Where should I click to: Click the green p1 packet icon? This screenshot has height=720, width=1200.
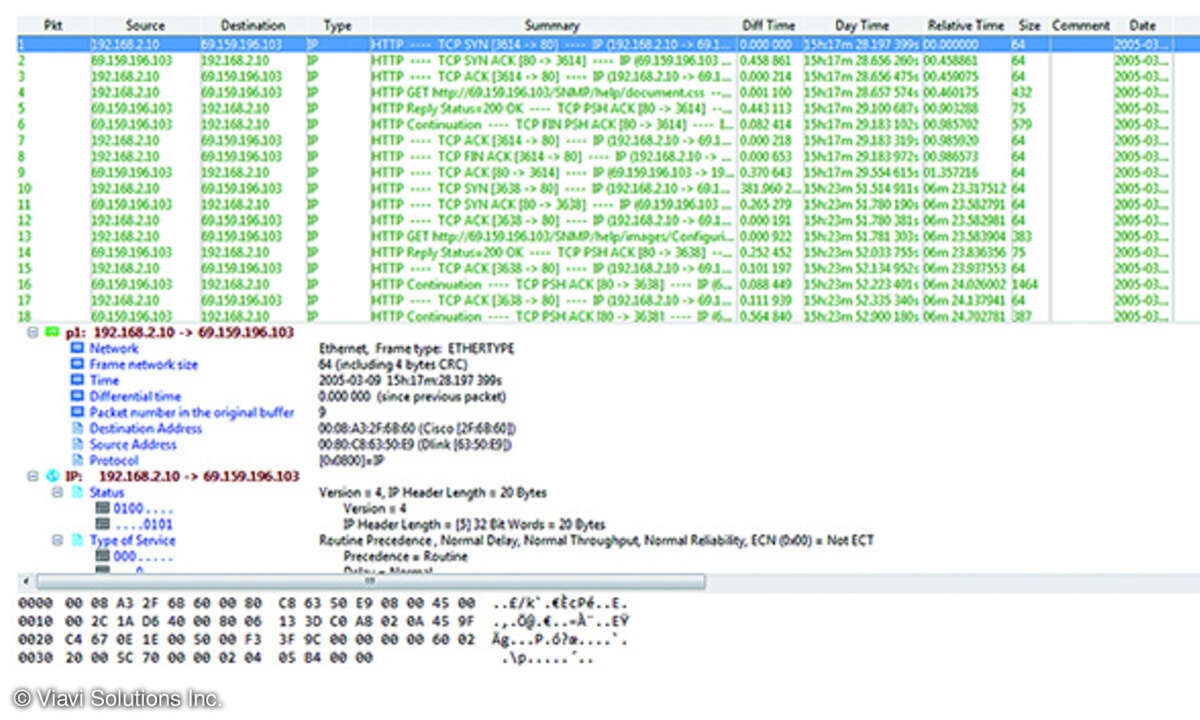click(x=53, y=332)
